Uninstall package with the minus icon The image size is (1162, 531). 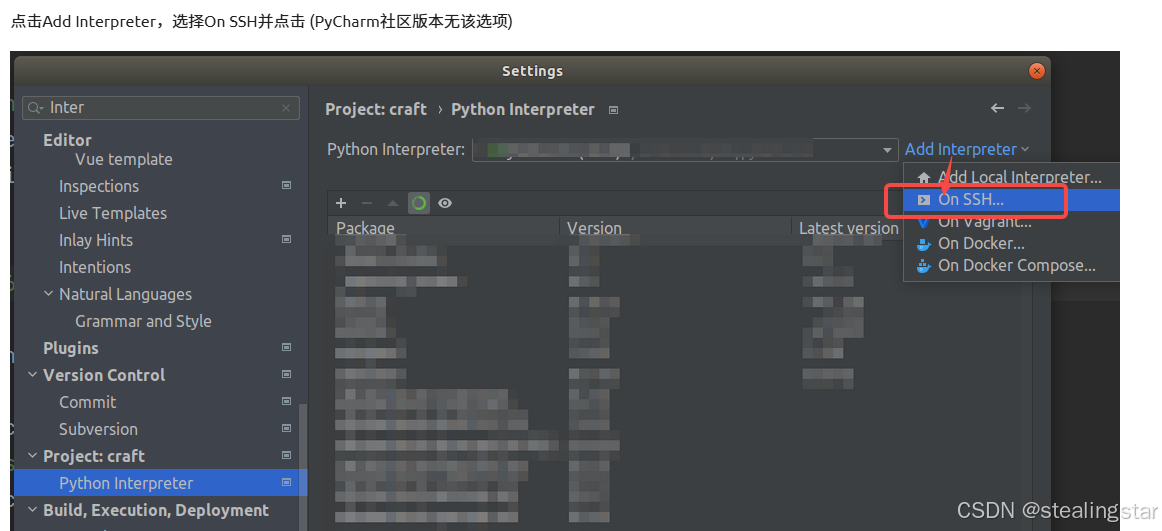point(367,203)
